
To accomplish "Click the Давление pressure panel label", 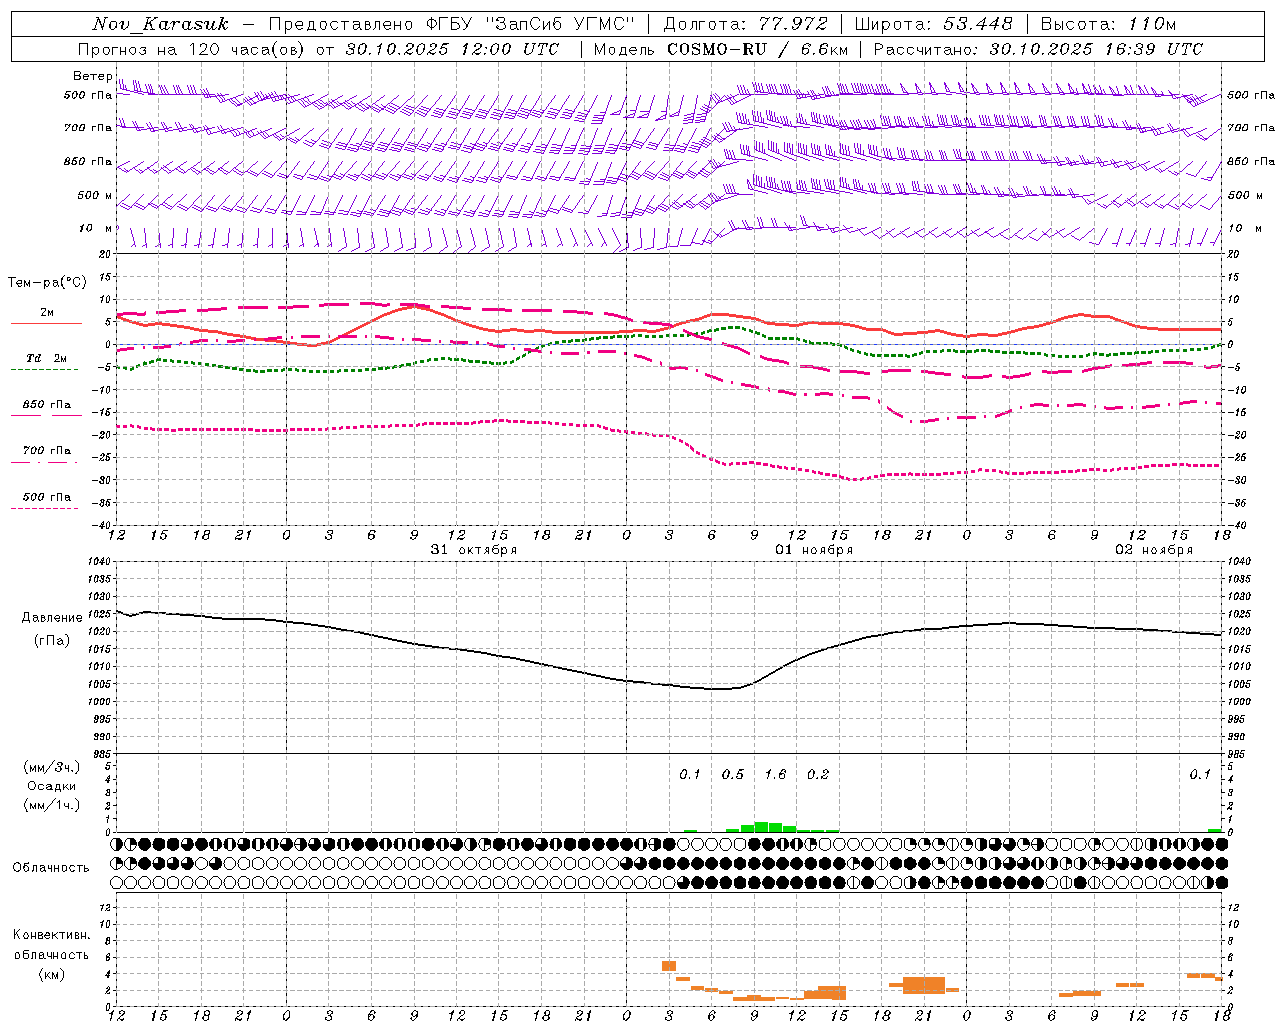I will tap(52, 618).
